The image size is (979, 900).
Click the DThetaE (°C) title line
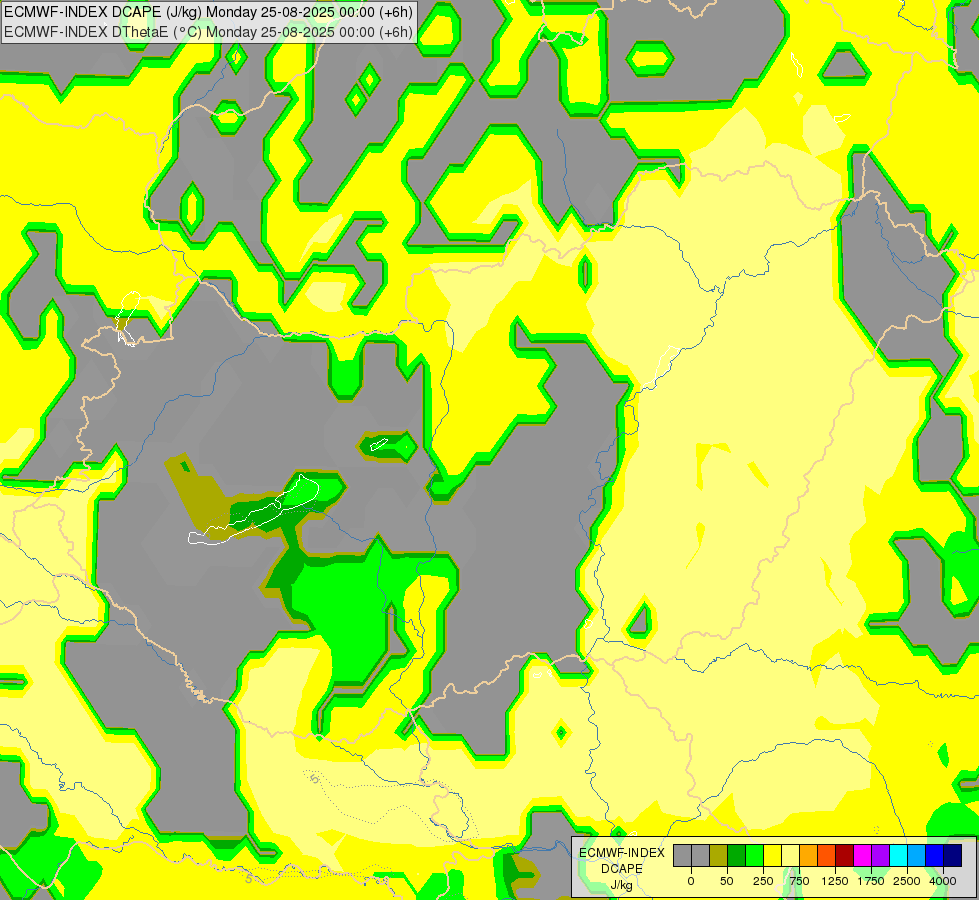[207, 32]
